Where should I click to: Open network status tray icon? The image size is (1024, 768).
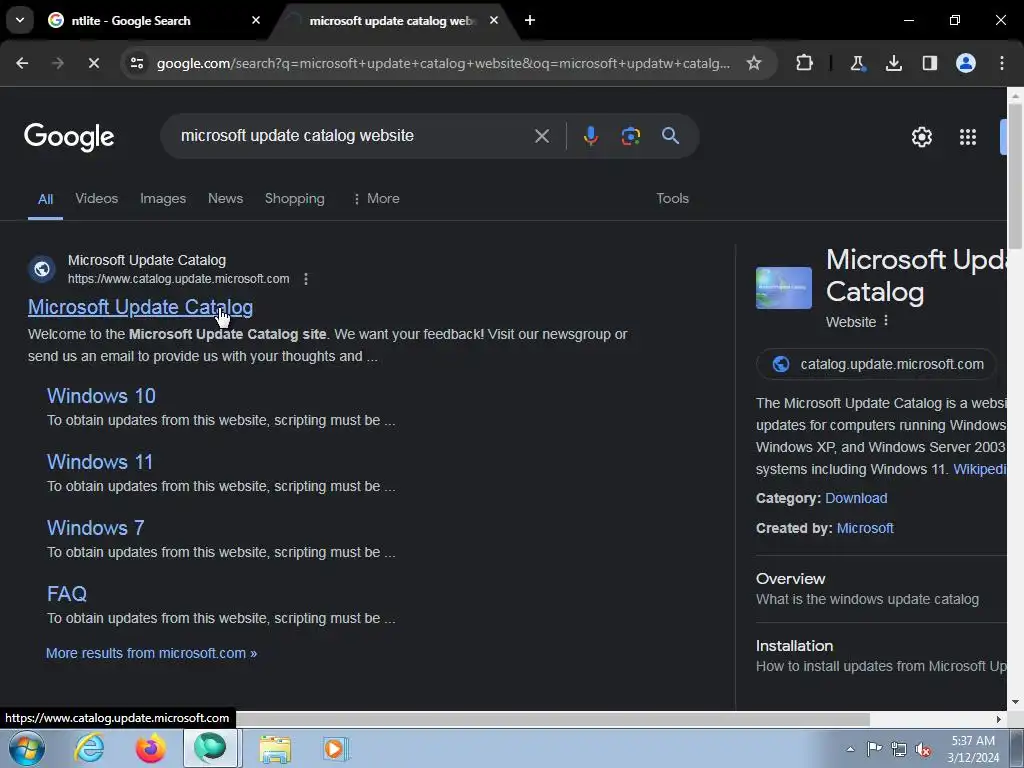(899, 749)
